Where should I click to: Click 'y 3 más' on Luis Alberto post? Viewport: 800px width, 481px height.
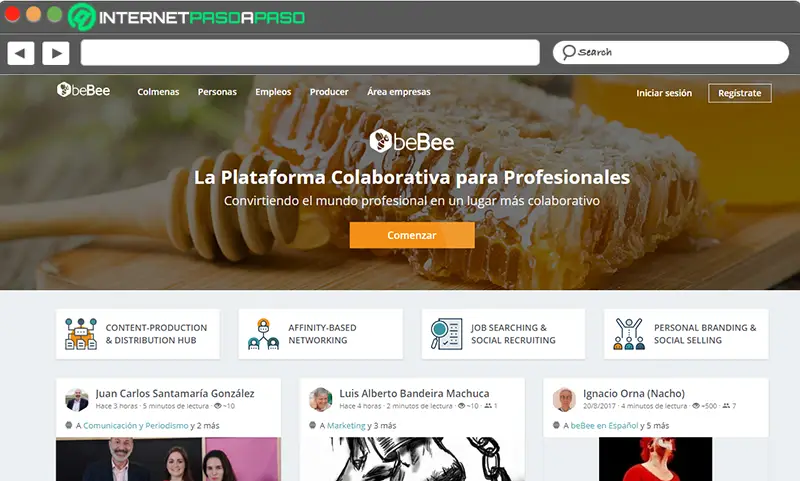pyautogui.click(x=382, y=425)
